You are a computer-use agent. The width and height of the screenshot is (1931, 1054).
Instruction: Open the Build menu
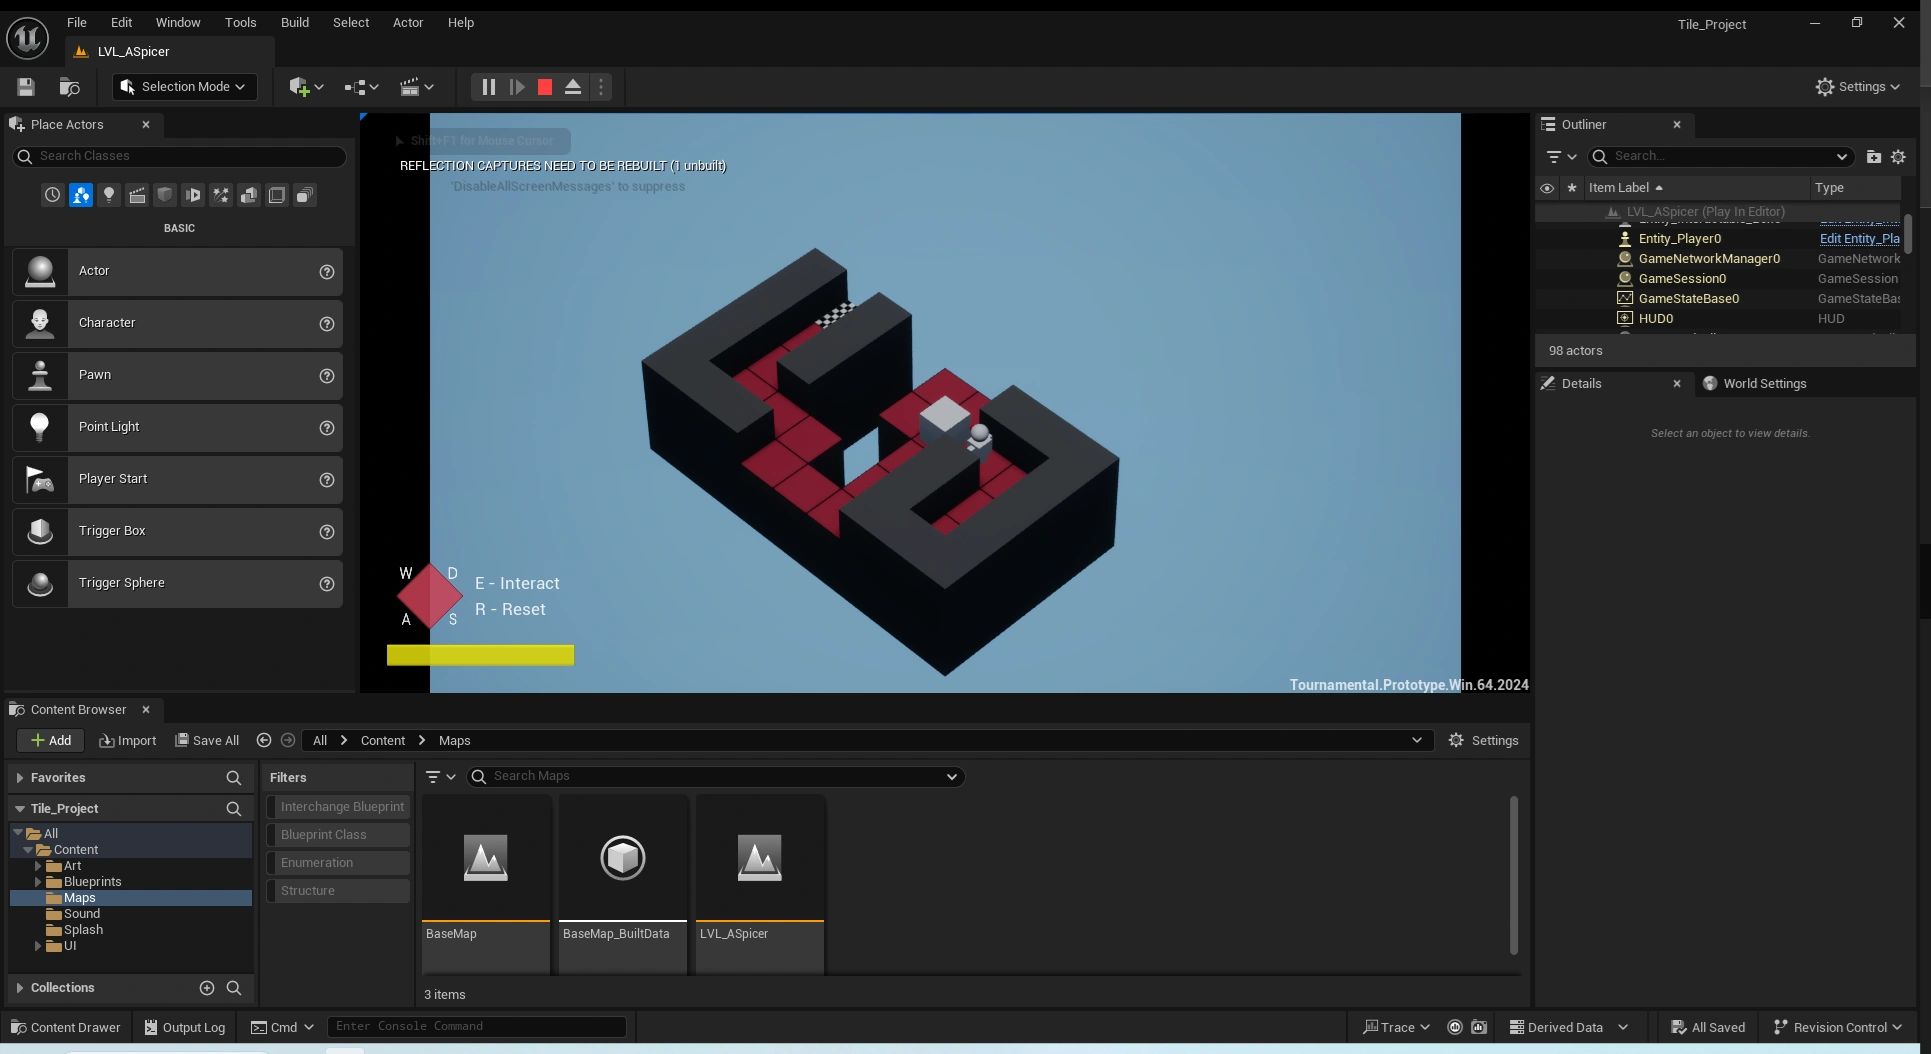[x=294, y=22]
